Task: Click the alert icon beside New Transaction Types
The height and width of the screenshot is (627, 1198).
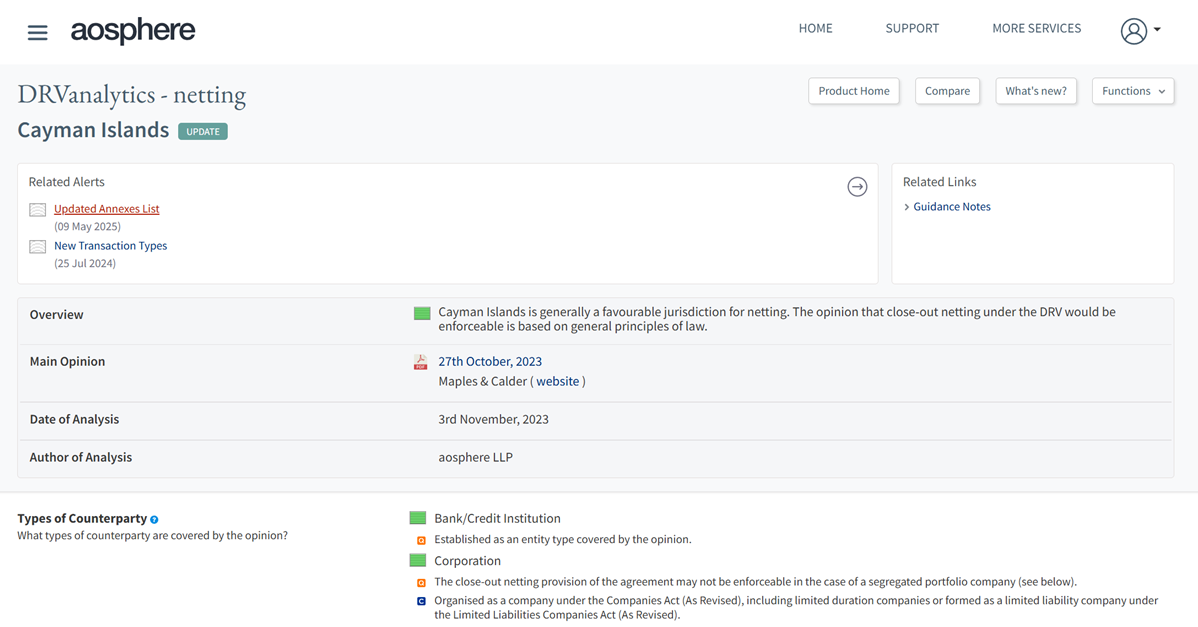Action: 37,247
